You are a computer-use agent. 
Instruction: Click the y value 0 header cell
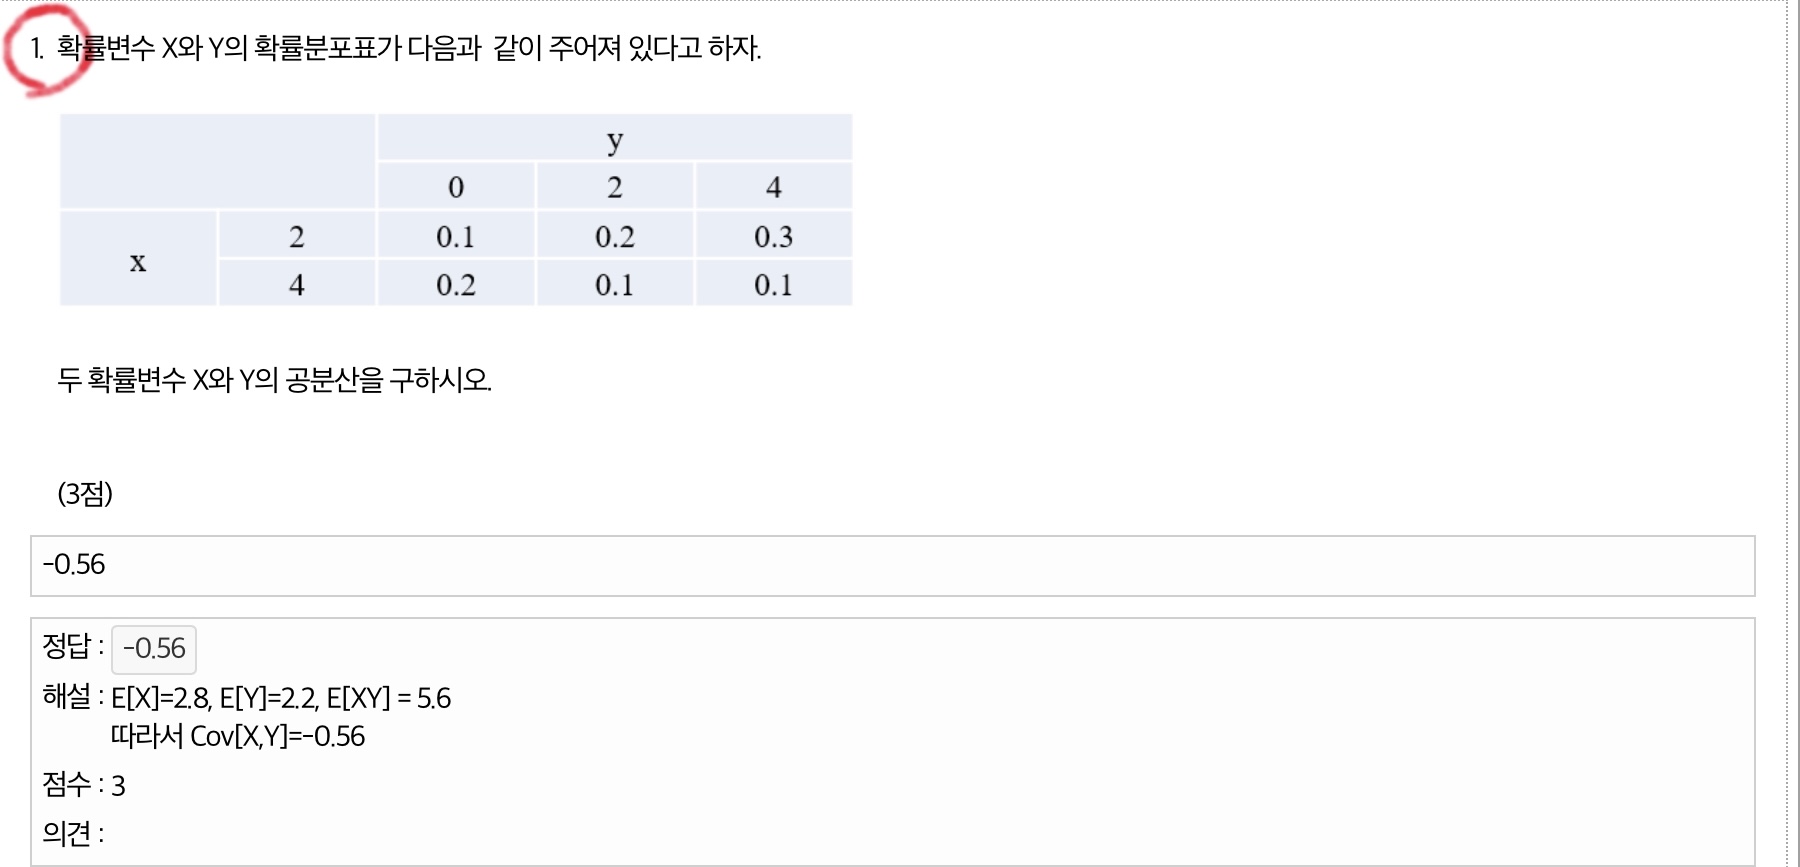coord(456,187)
